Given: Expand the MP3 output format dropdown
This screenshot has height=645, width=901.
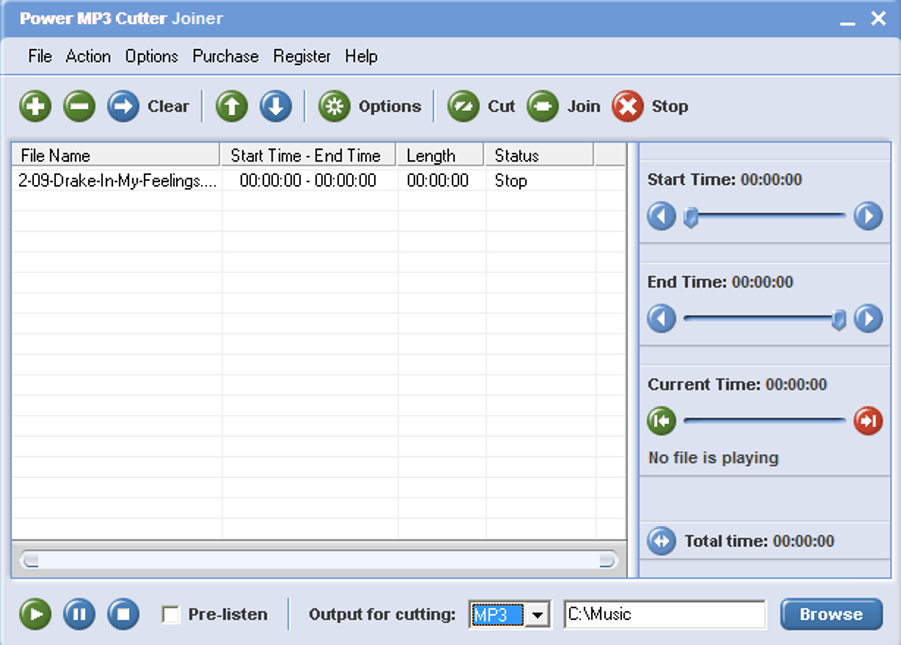Looking at the screenshot, I should click(538, 615).
